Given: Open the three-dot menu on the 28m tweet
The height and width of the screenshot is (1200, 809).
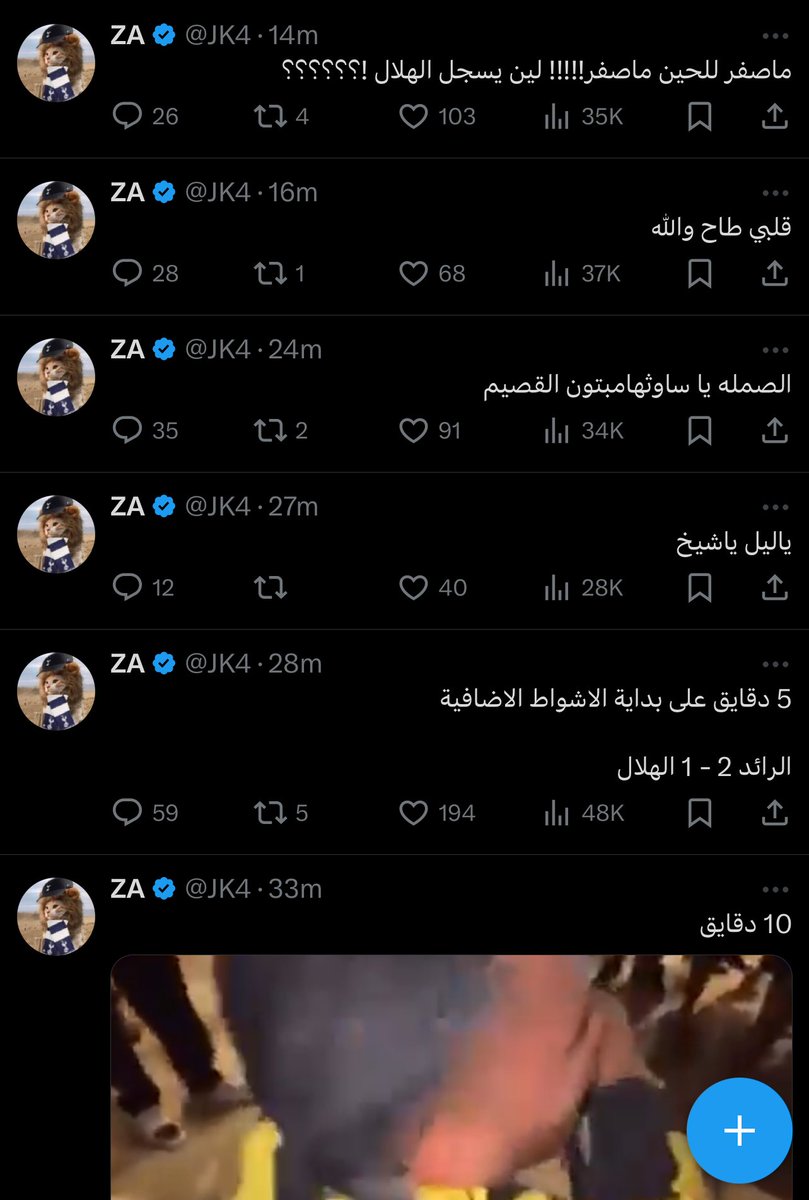Looking at the screenshot, I should (x=775, y=664).
